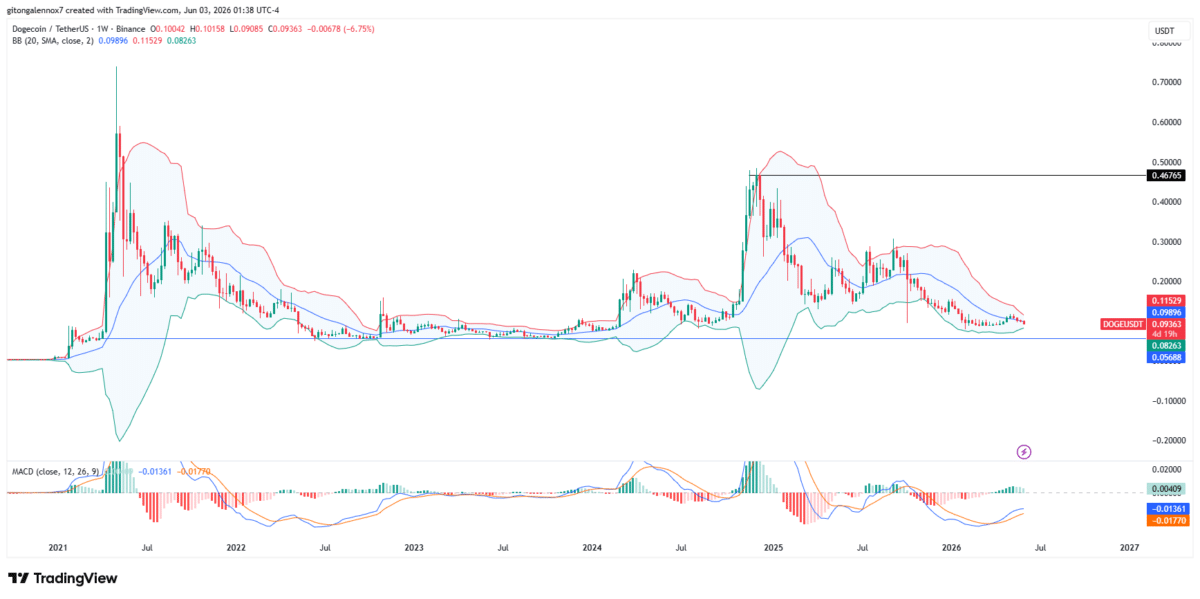Click the 0.40000 price axis label
Screen dimensions: 1200x599
1166,202
